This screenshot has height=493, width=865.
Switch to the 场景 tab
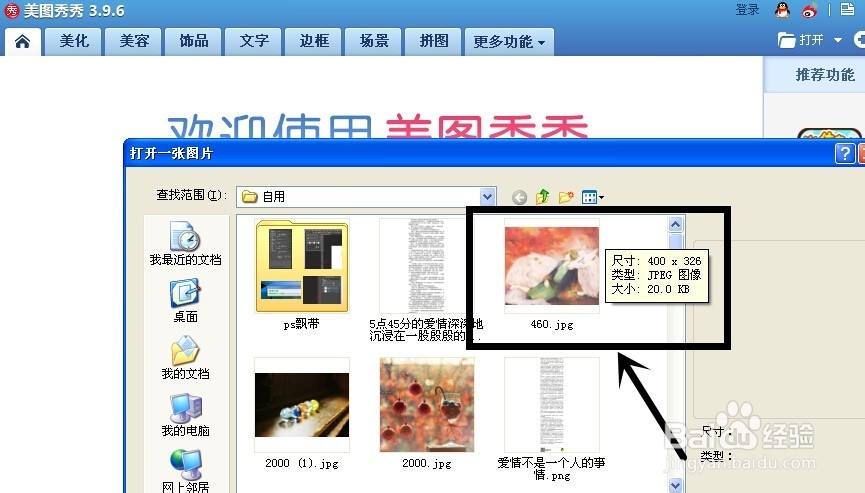click(x=374, y=41)
